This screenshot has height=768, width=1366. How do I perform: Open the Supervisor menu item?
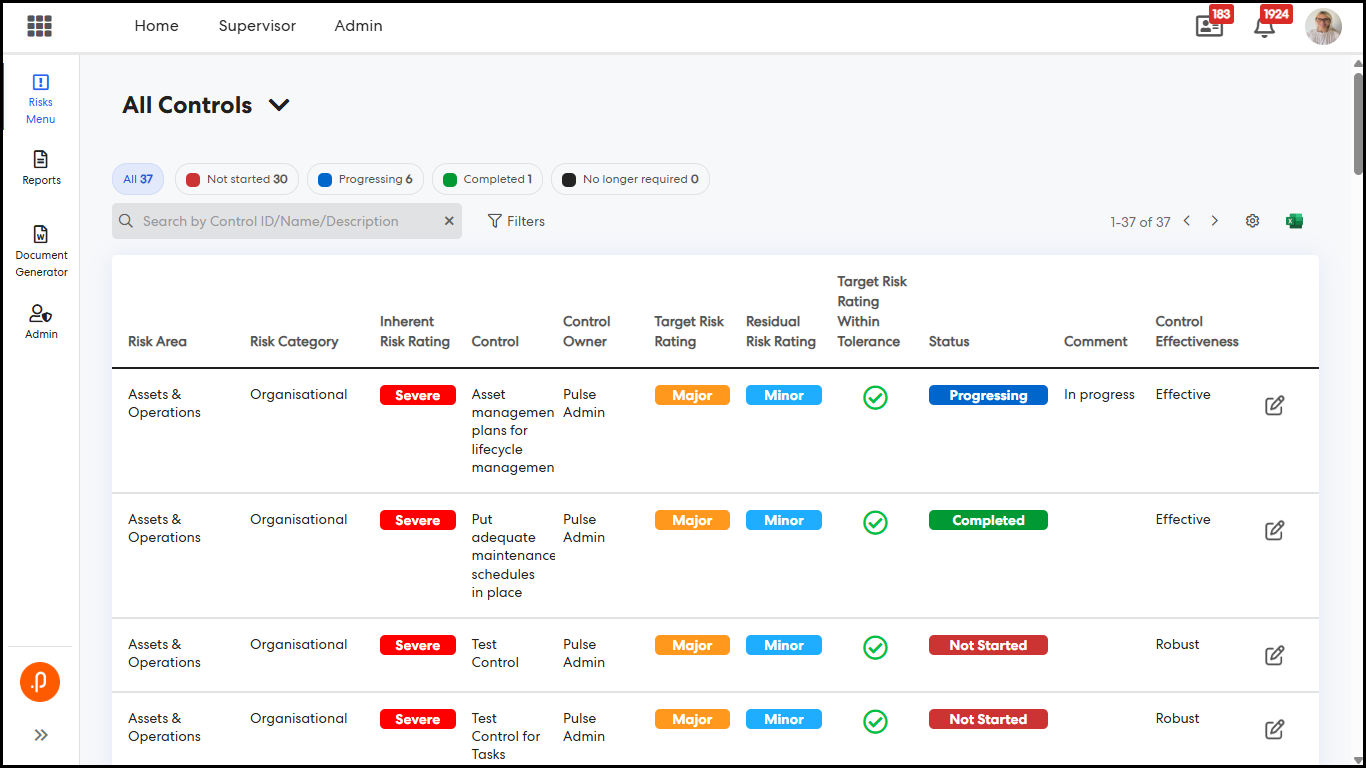[257, 26]
